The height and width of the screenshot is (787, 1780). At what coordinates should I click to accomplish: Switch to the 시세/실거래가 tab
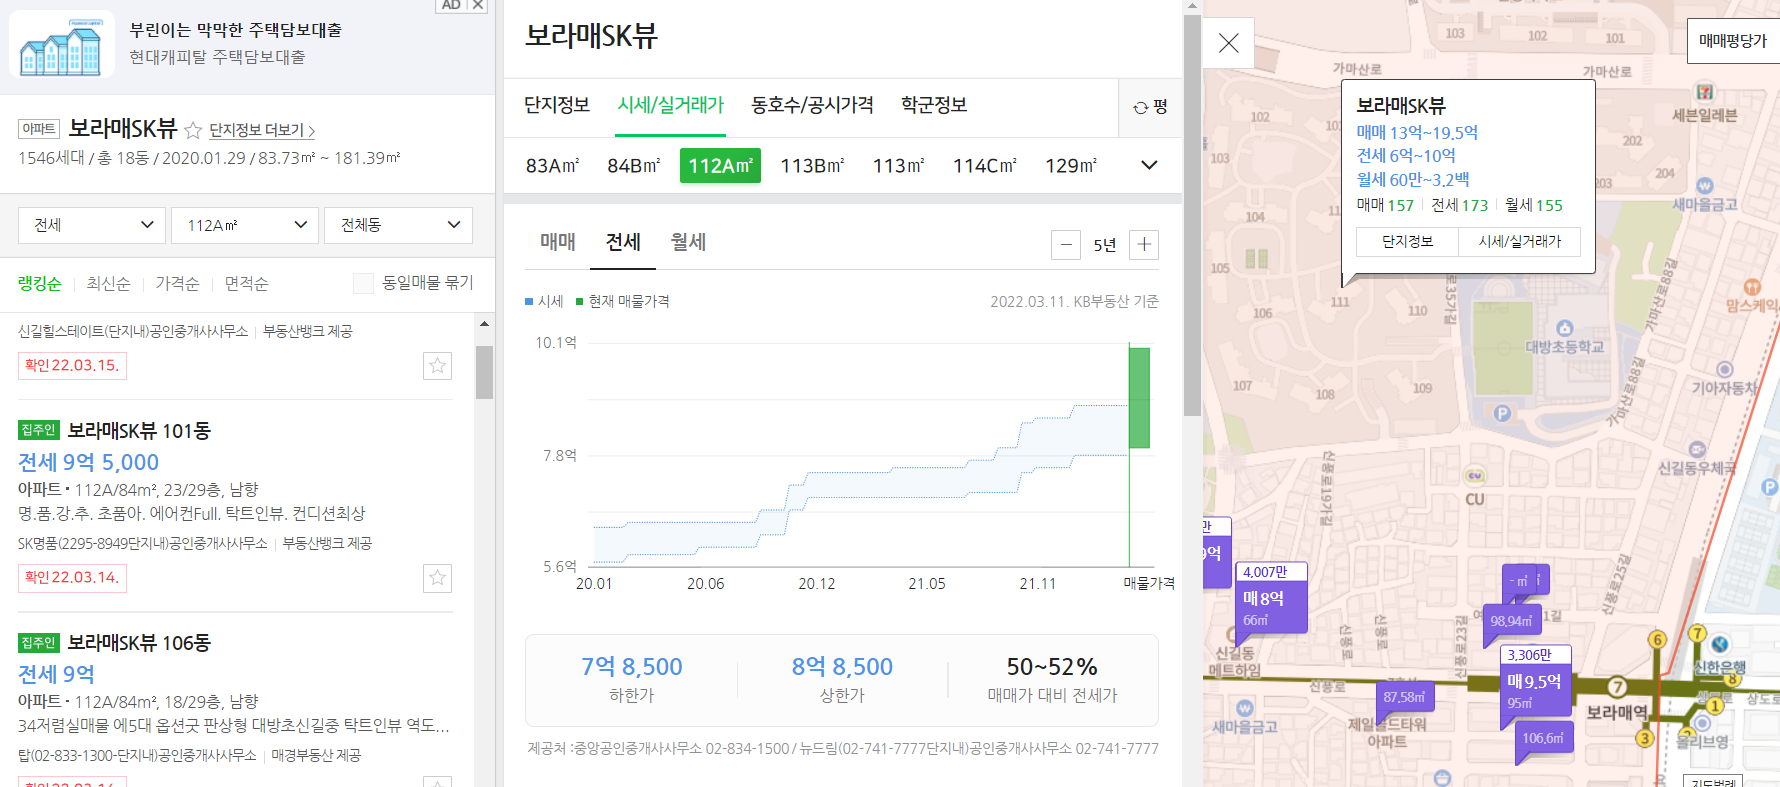tap(670, 105)
